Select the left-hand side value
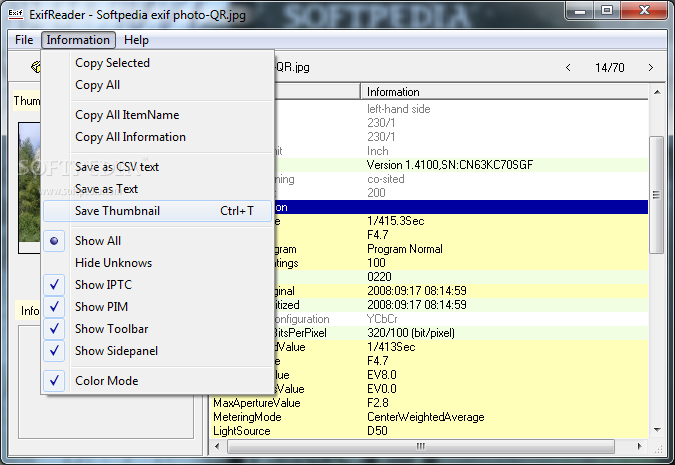The width and height of the screenshot is (675, 465). (x=399, y=109)
